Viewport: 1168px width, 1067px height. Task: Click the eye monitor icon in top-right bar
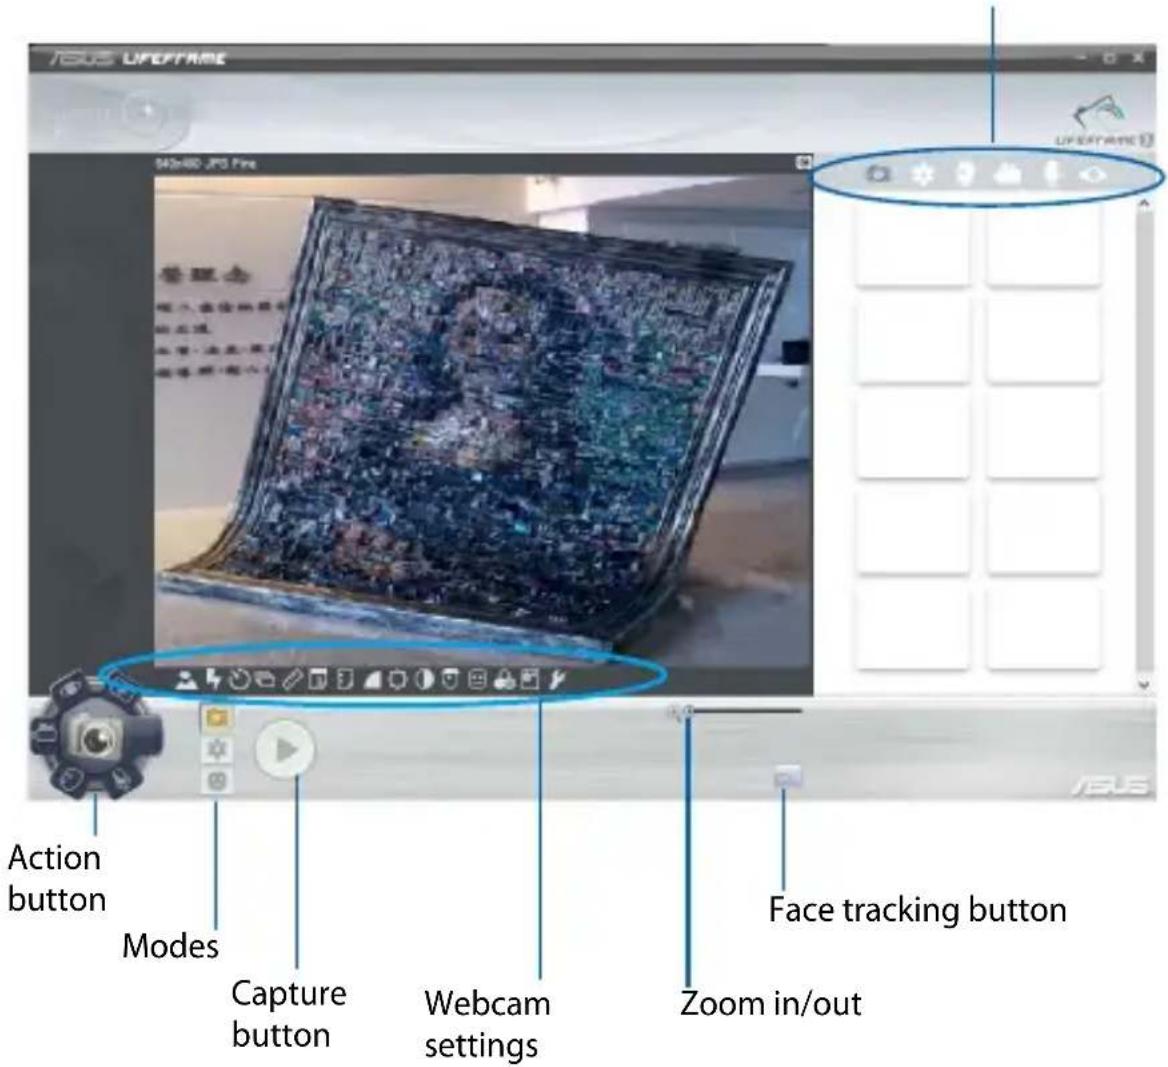(1094, 175)
